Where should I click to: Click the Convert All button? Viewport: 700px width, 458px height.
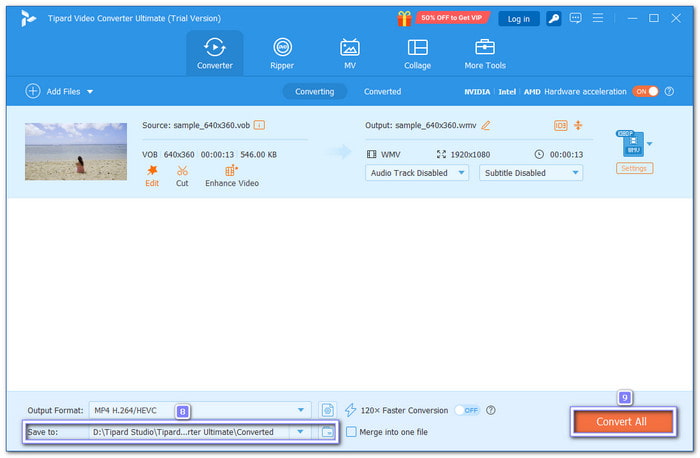tap(624, 421)
